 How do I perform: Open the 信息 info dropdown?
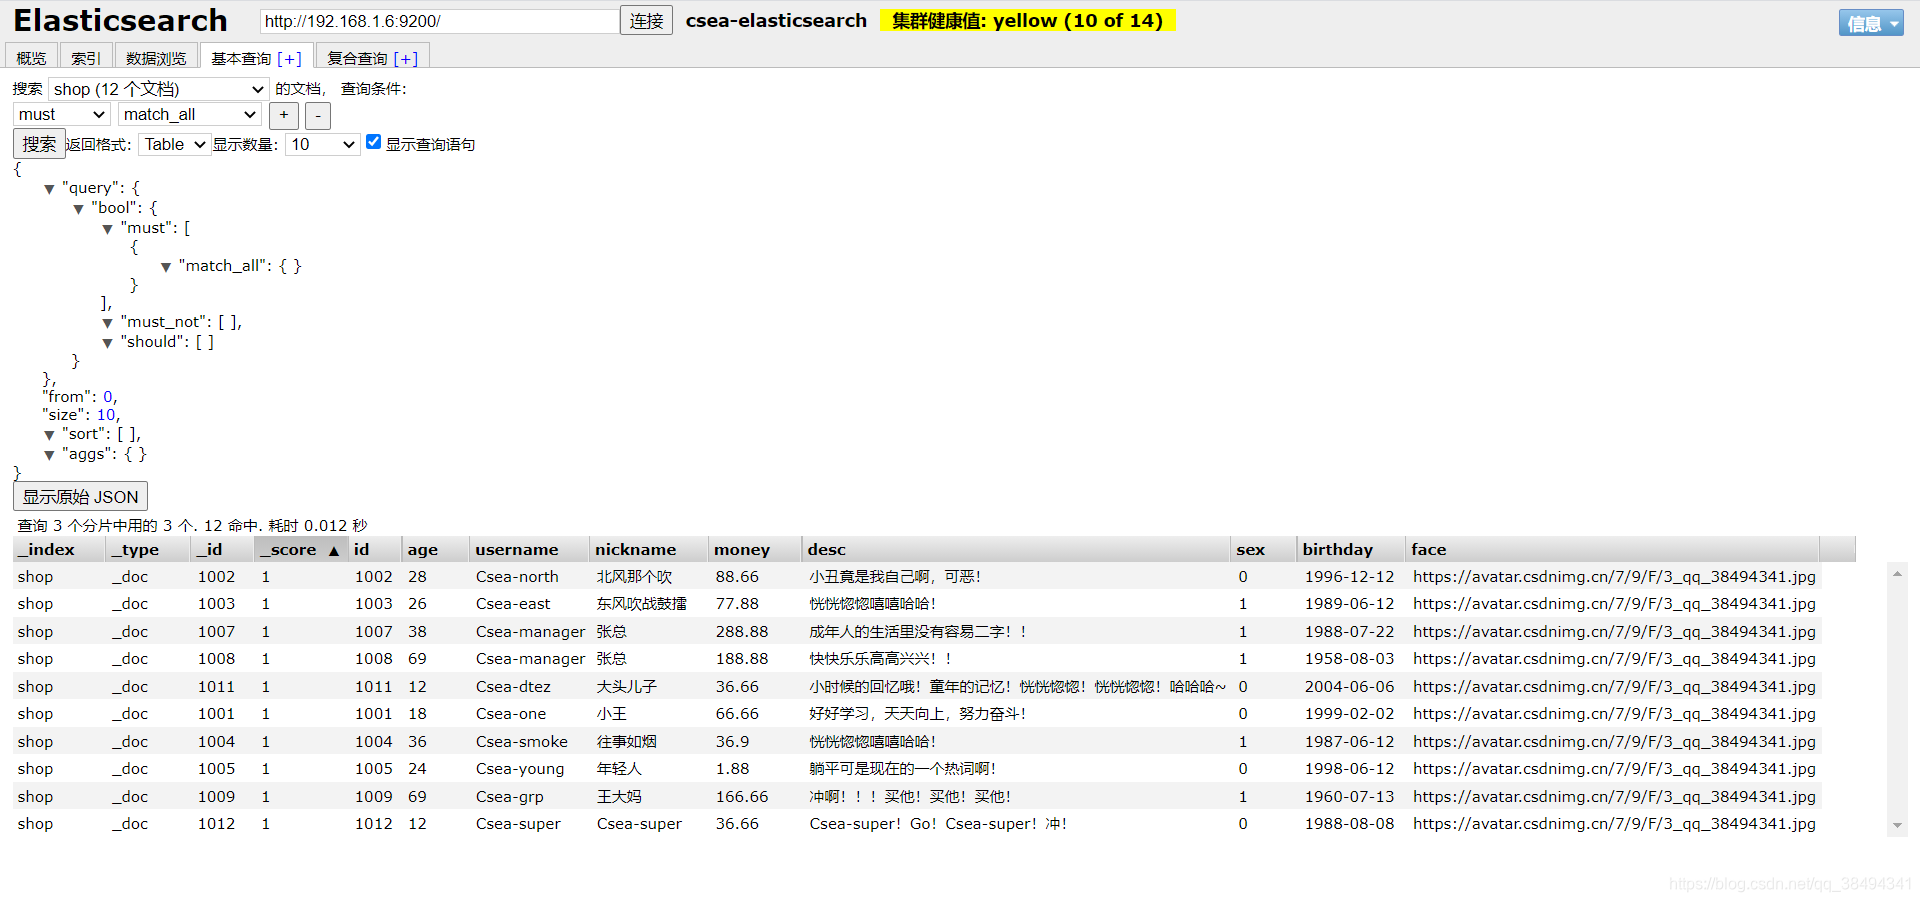tap(1871, 23)
